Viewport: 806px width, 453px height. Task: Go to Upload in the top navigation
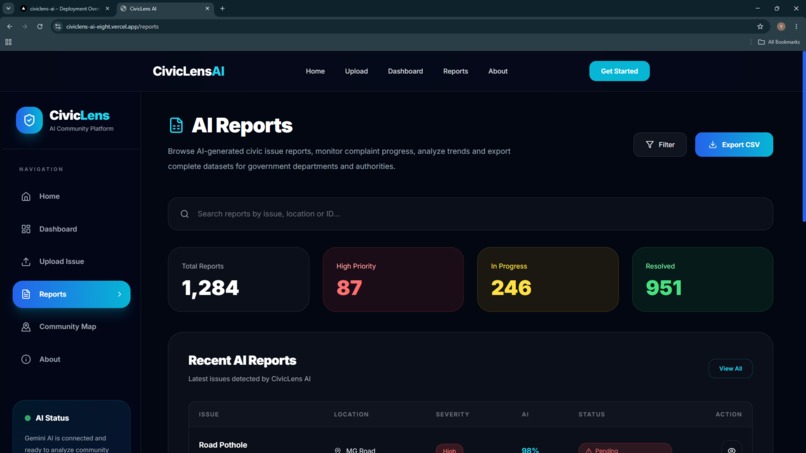click(356, 71)
